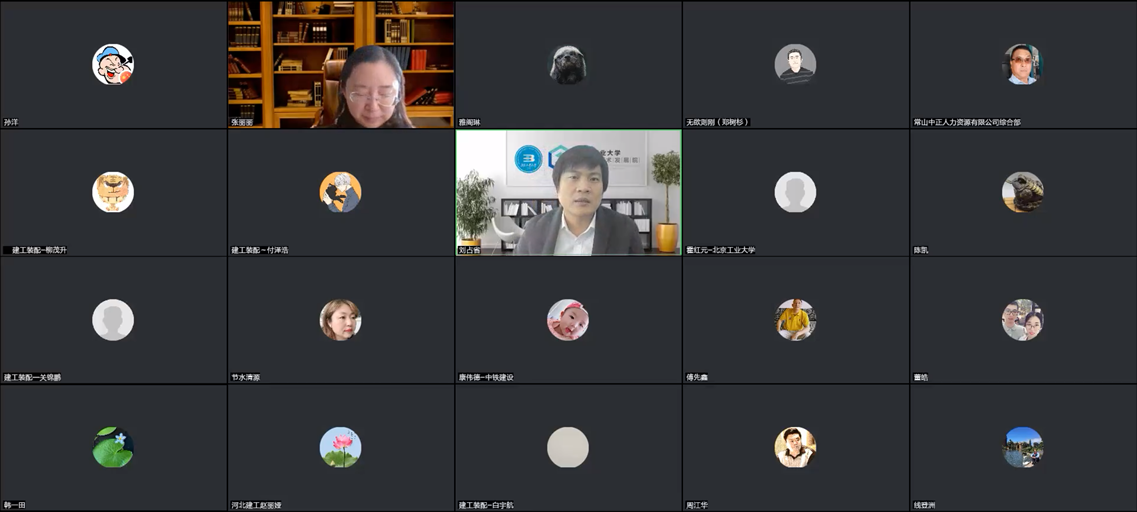Click the lakeside scenery avatar, bottom right tile
This screenshot has width=1137, height=512.
1022,447
